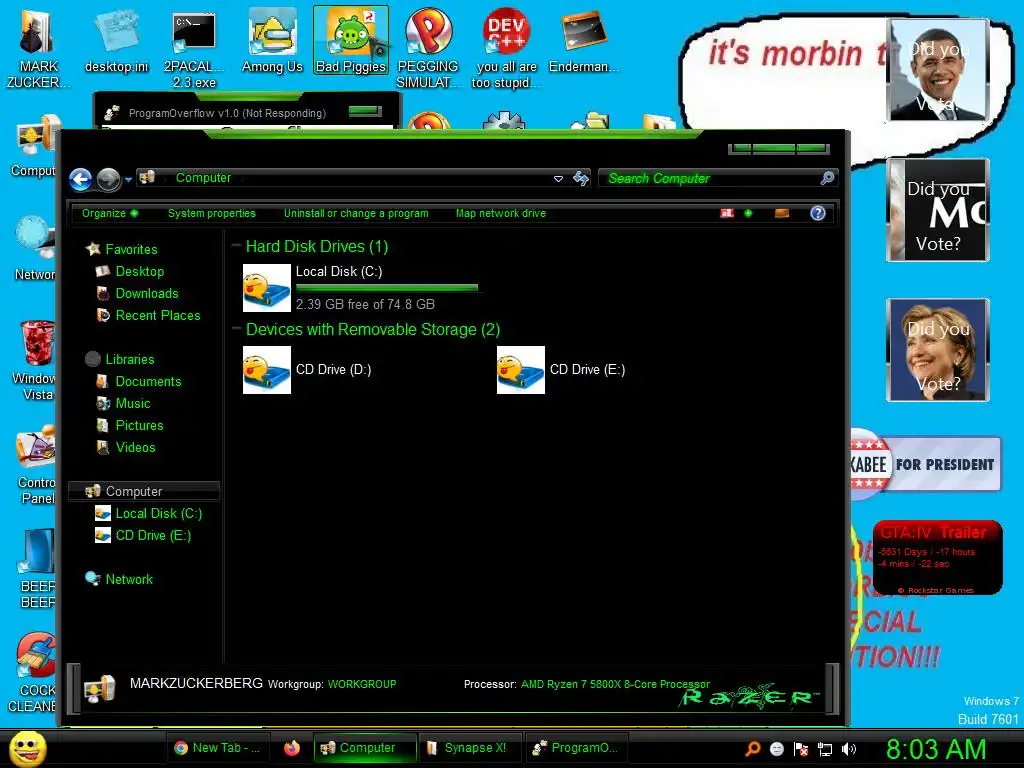Click System properties in the toolbar

point(212,213)
